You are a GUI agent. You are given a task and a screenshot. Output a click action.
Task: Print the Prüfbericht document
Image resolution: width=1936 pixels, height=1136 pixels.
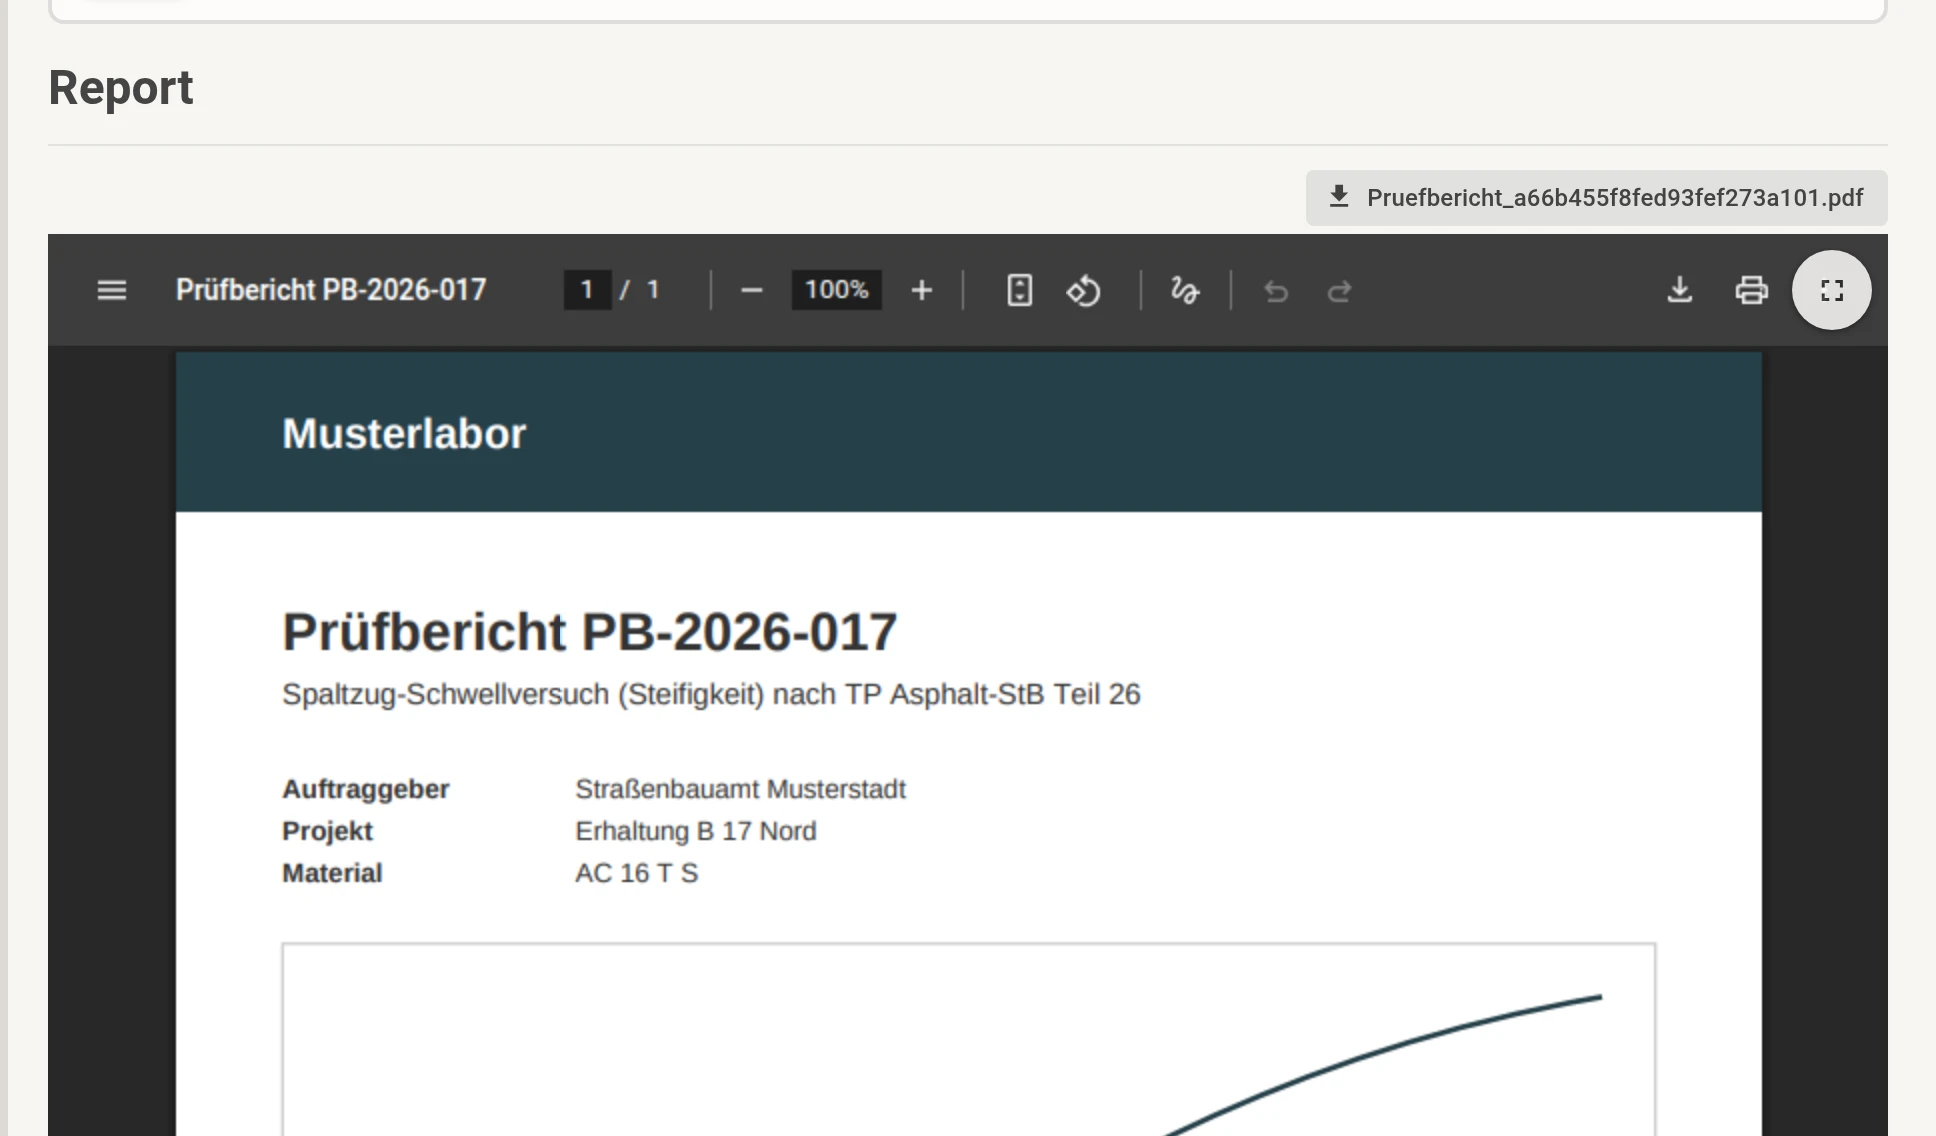[1752, 291]
